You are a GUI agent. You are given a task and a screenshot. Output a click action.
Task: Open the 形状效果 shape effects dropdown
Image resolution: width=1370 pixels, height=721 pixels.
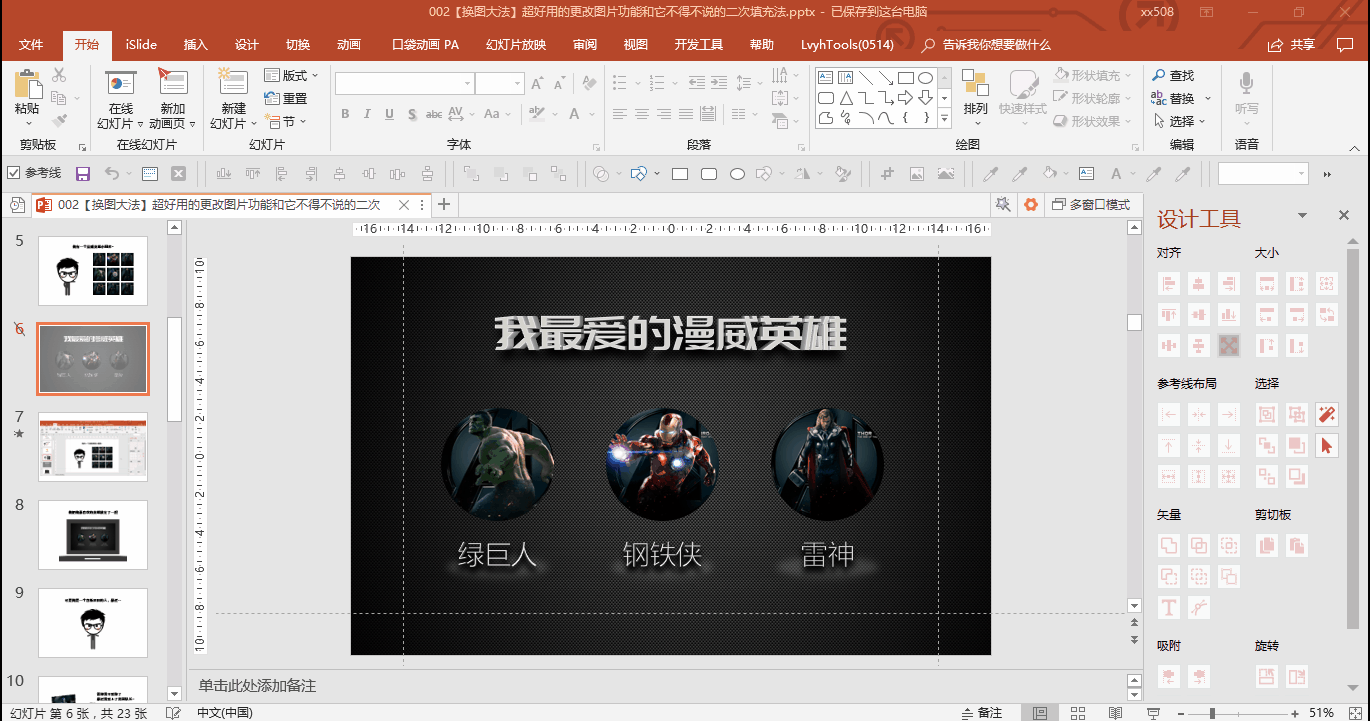click(1094, 121)
